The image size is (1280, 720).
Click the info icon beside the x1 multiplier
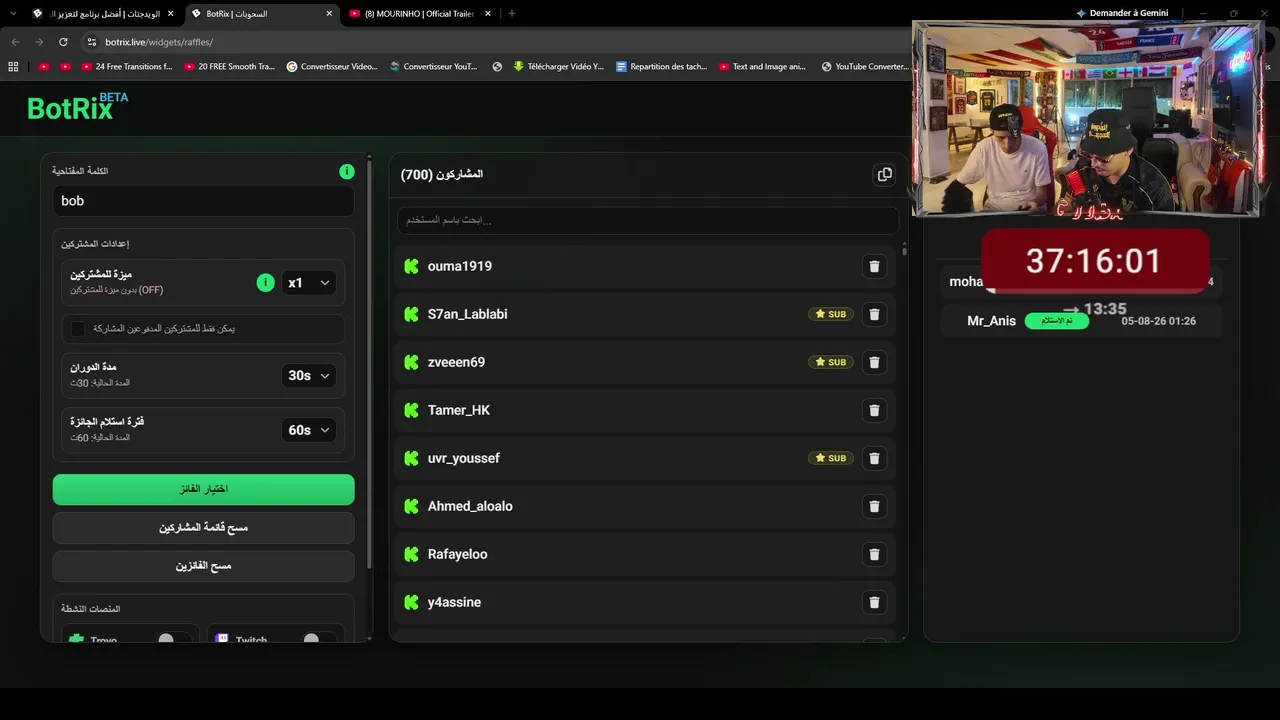[x=265, y=283]
